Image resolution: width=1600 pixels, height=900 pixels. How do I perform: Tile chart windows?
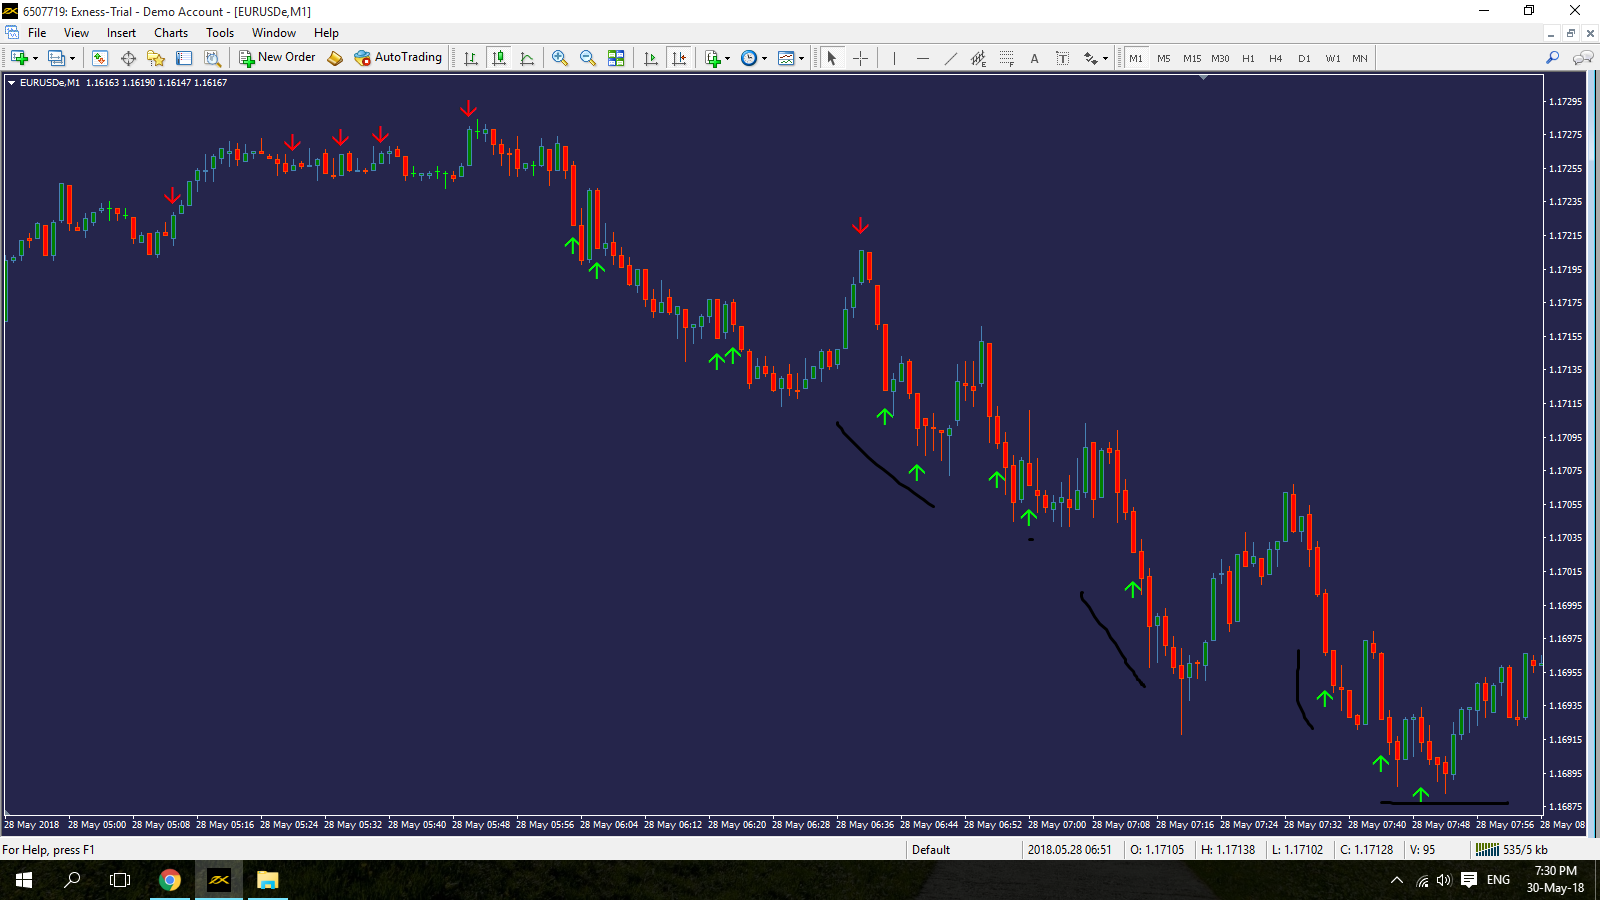[616, 58]
